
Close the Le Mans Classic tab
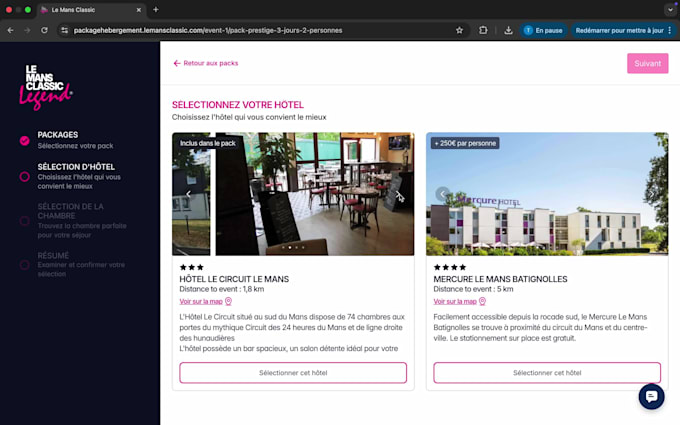139,10
